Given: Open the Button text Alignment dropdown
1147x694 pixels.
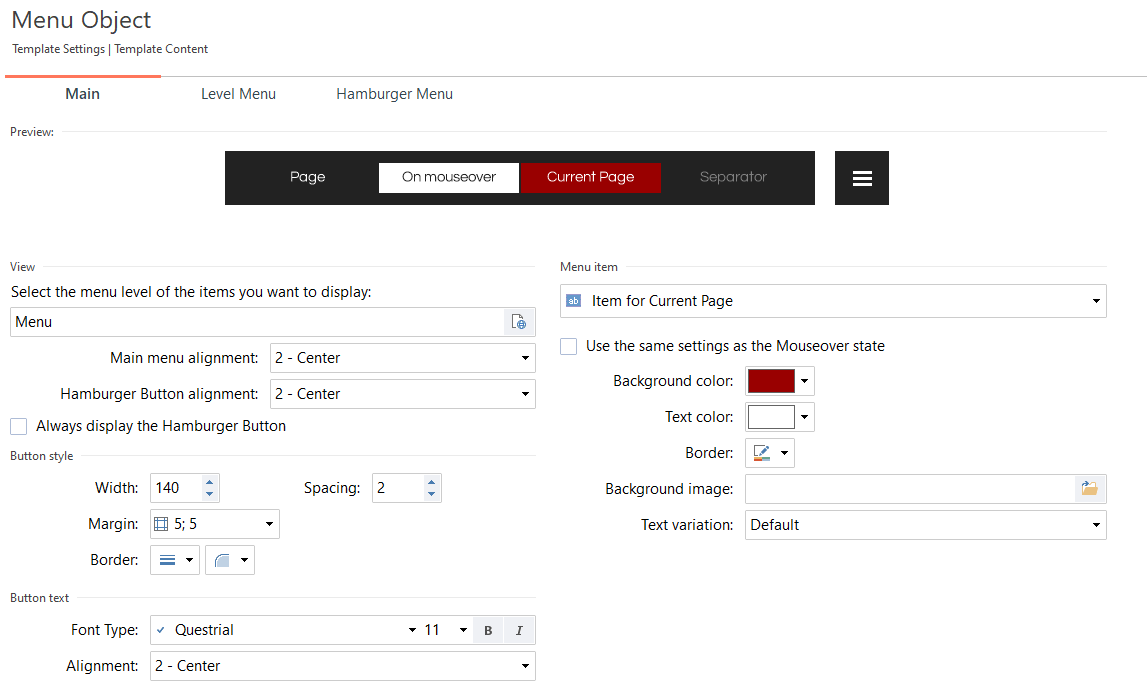Looking at the screenshot, I should coord(343,666).
